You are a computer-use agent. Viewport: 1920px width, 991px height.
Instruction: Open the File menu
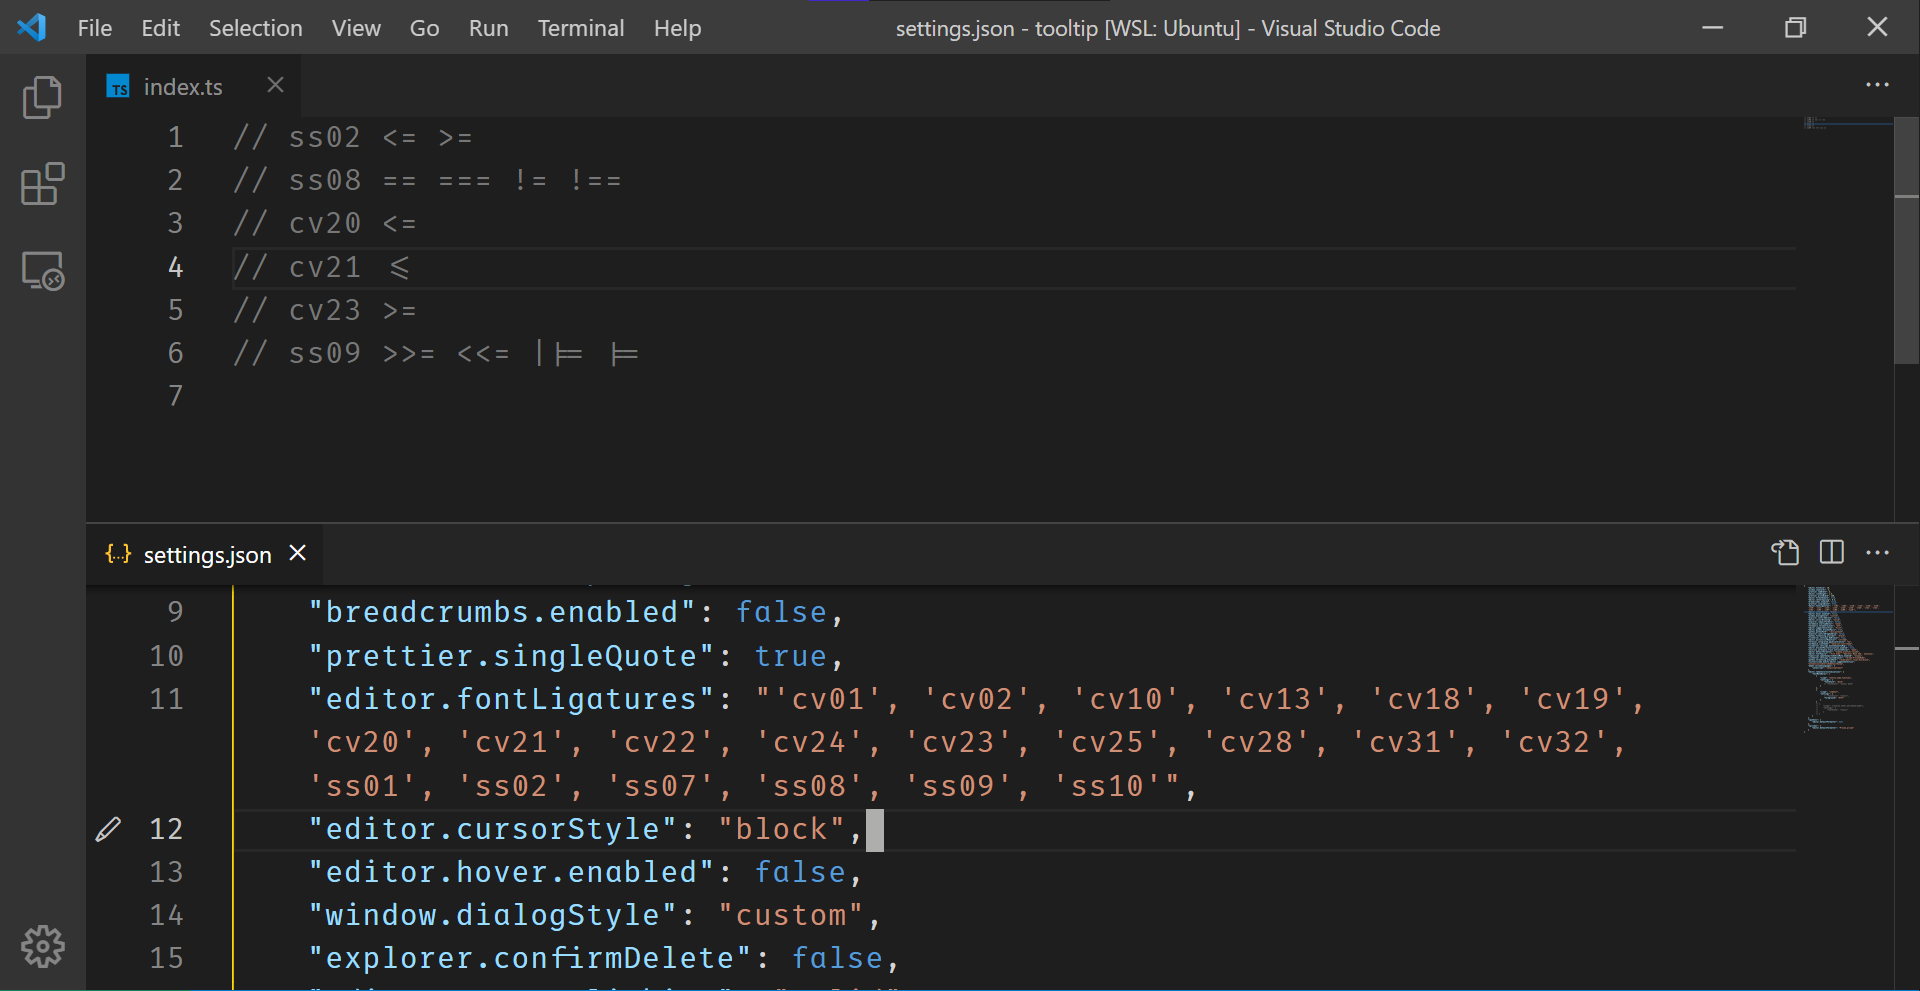pos(94,28)
